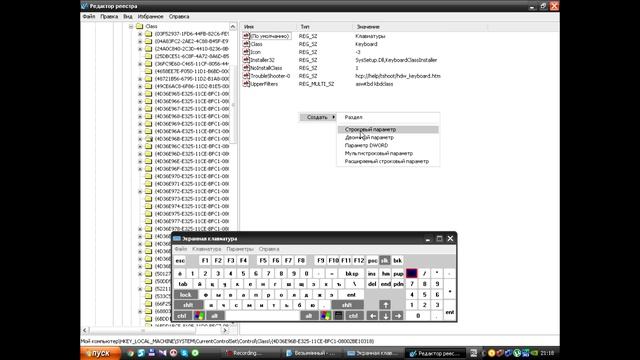The image size is (640, 360).
Task: Open the Правка menu
Action: [x=109, y=16]
